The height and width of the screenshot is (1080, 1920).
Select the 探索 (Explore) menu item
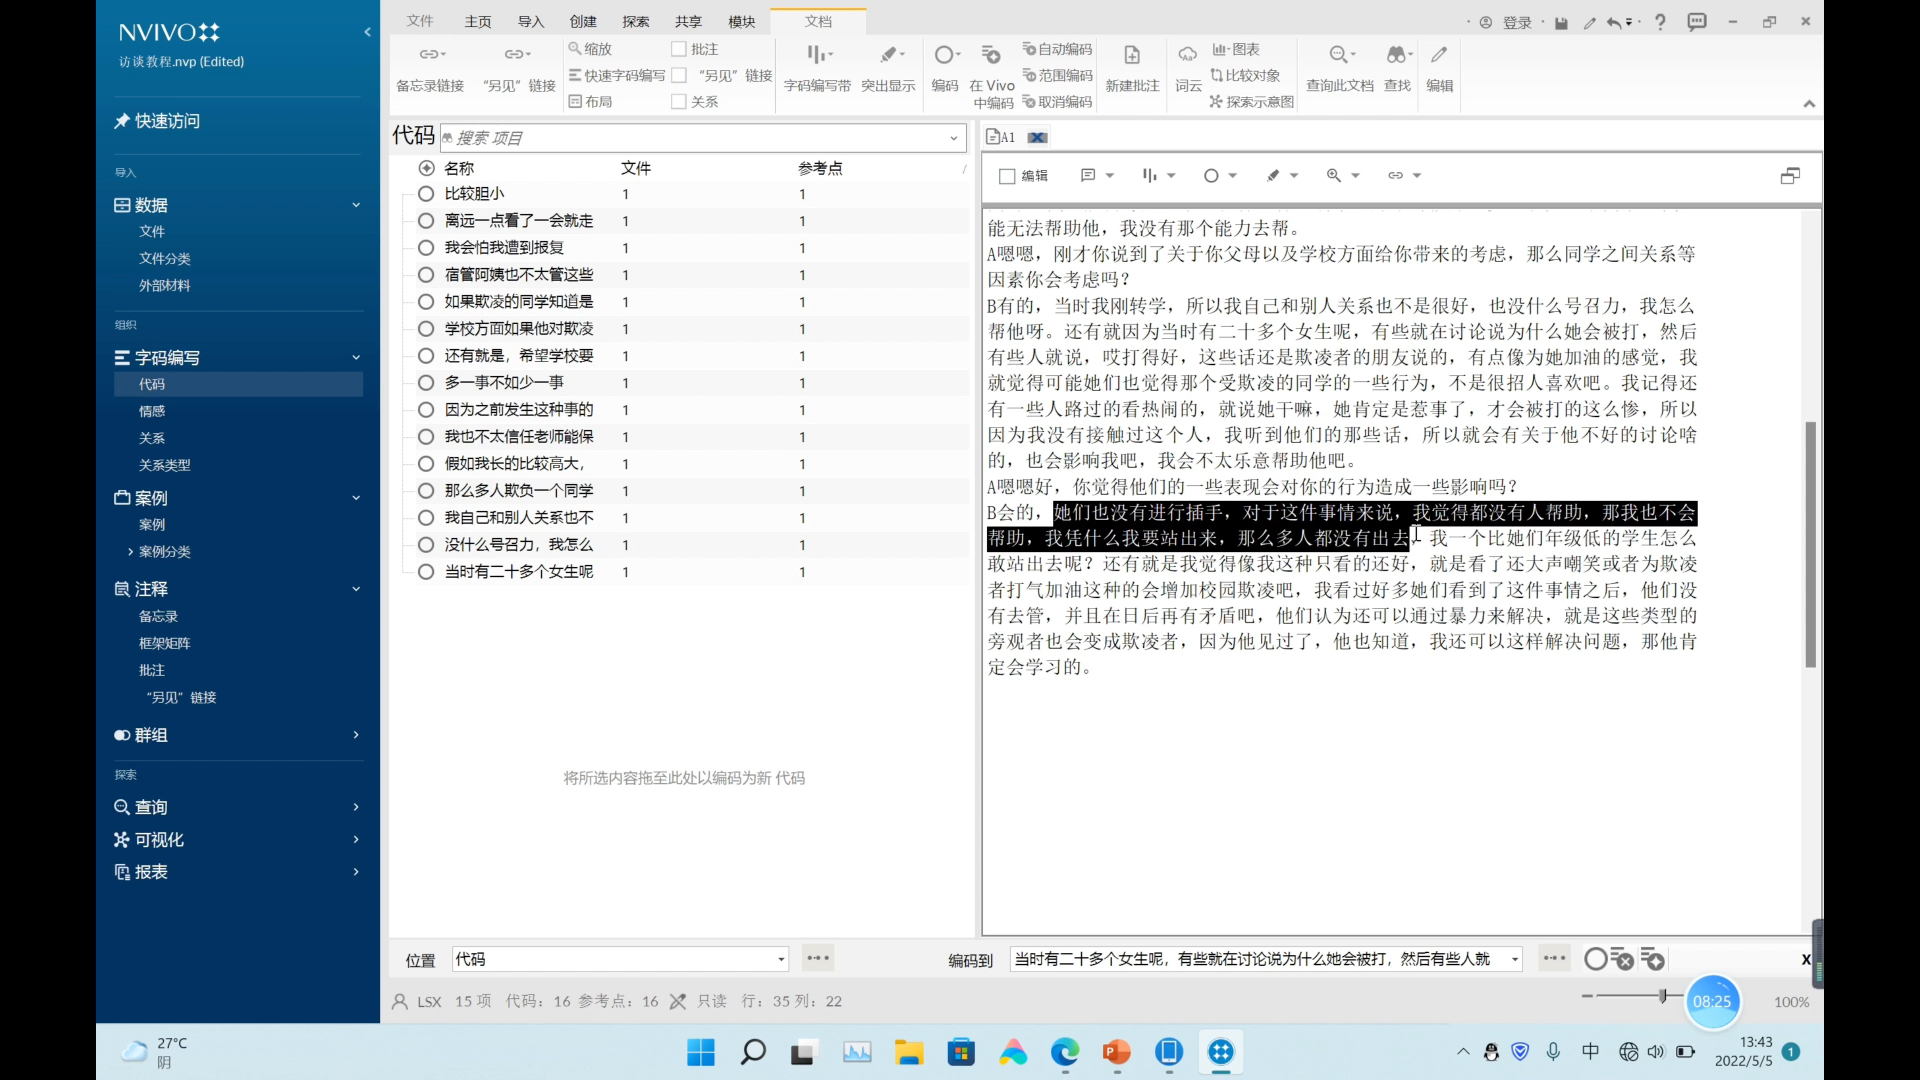(636, 21)
